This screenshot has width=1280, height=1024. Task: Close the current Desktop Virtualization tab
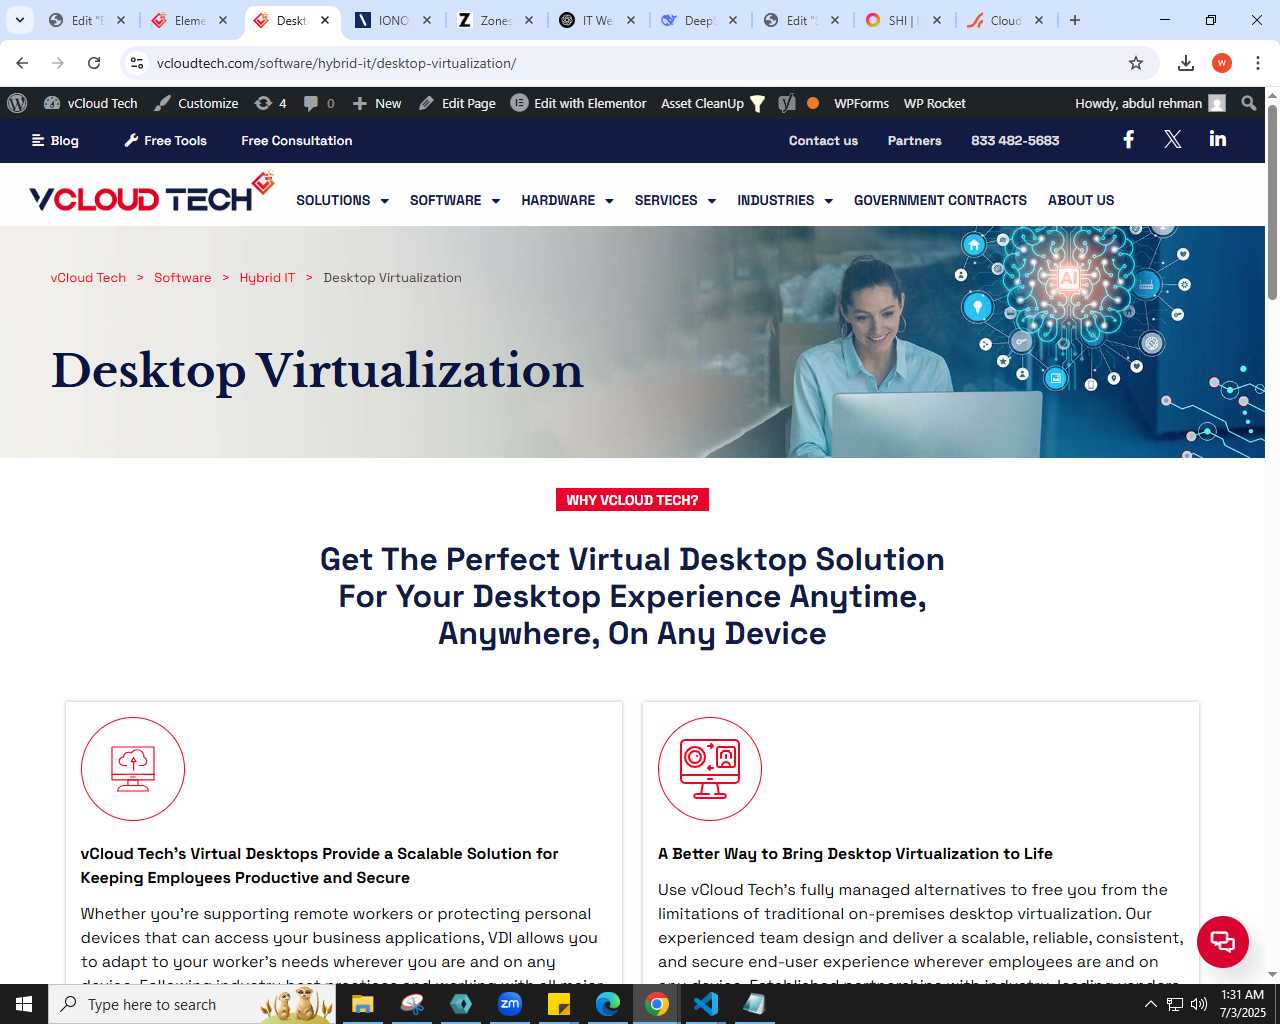(325, 20)
